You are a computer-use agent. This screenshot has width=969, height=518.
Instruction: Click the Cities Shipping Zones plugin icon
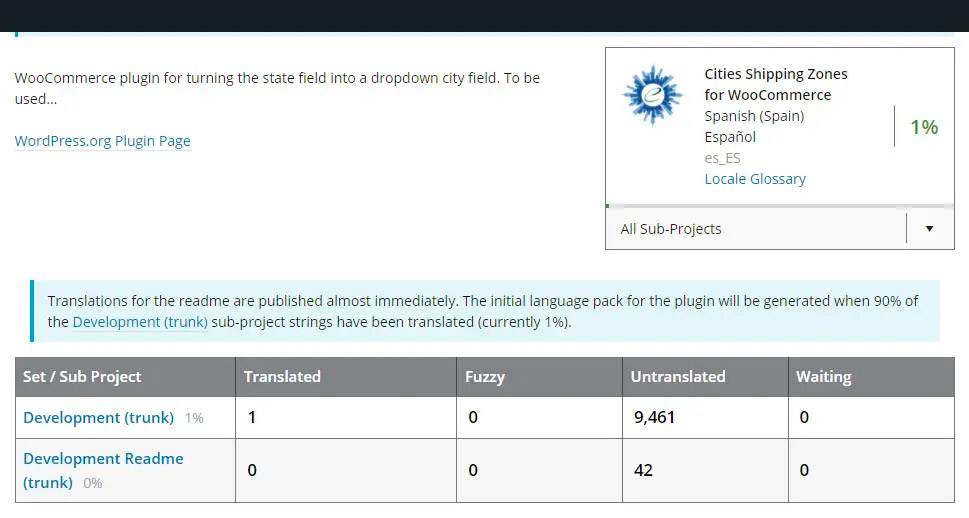point(652,96)
